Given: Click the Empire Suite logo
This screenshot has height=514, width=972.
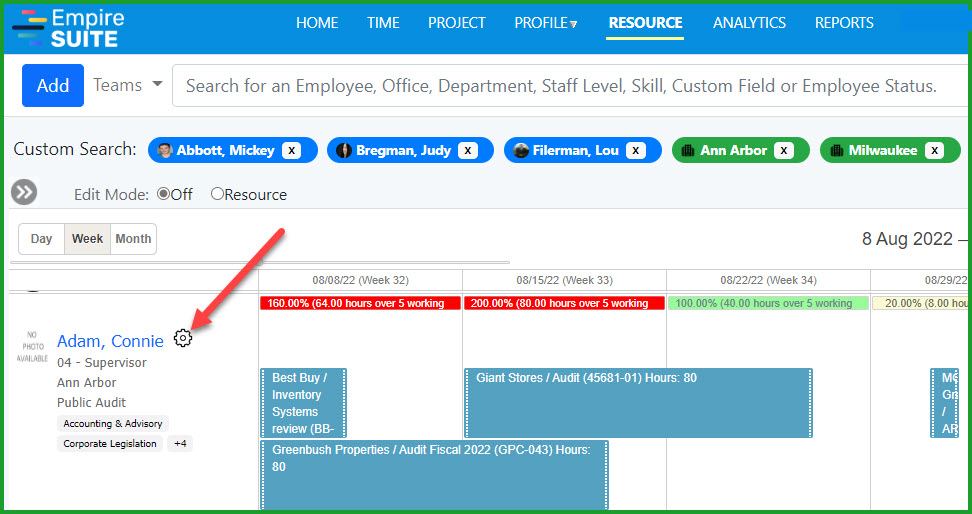Looking at the screenshot, I should pyautogui.click(x=68, y=28).
